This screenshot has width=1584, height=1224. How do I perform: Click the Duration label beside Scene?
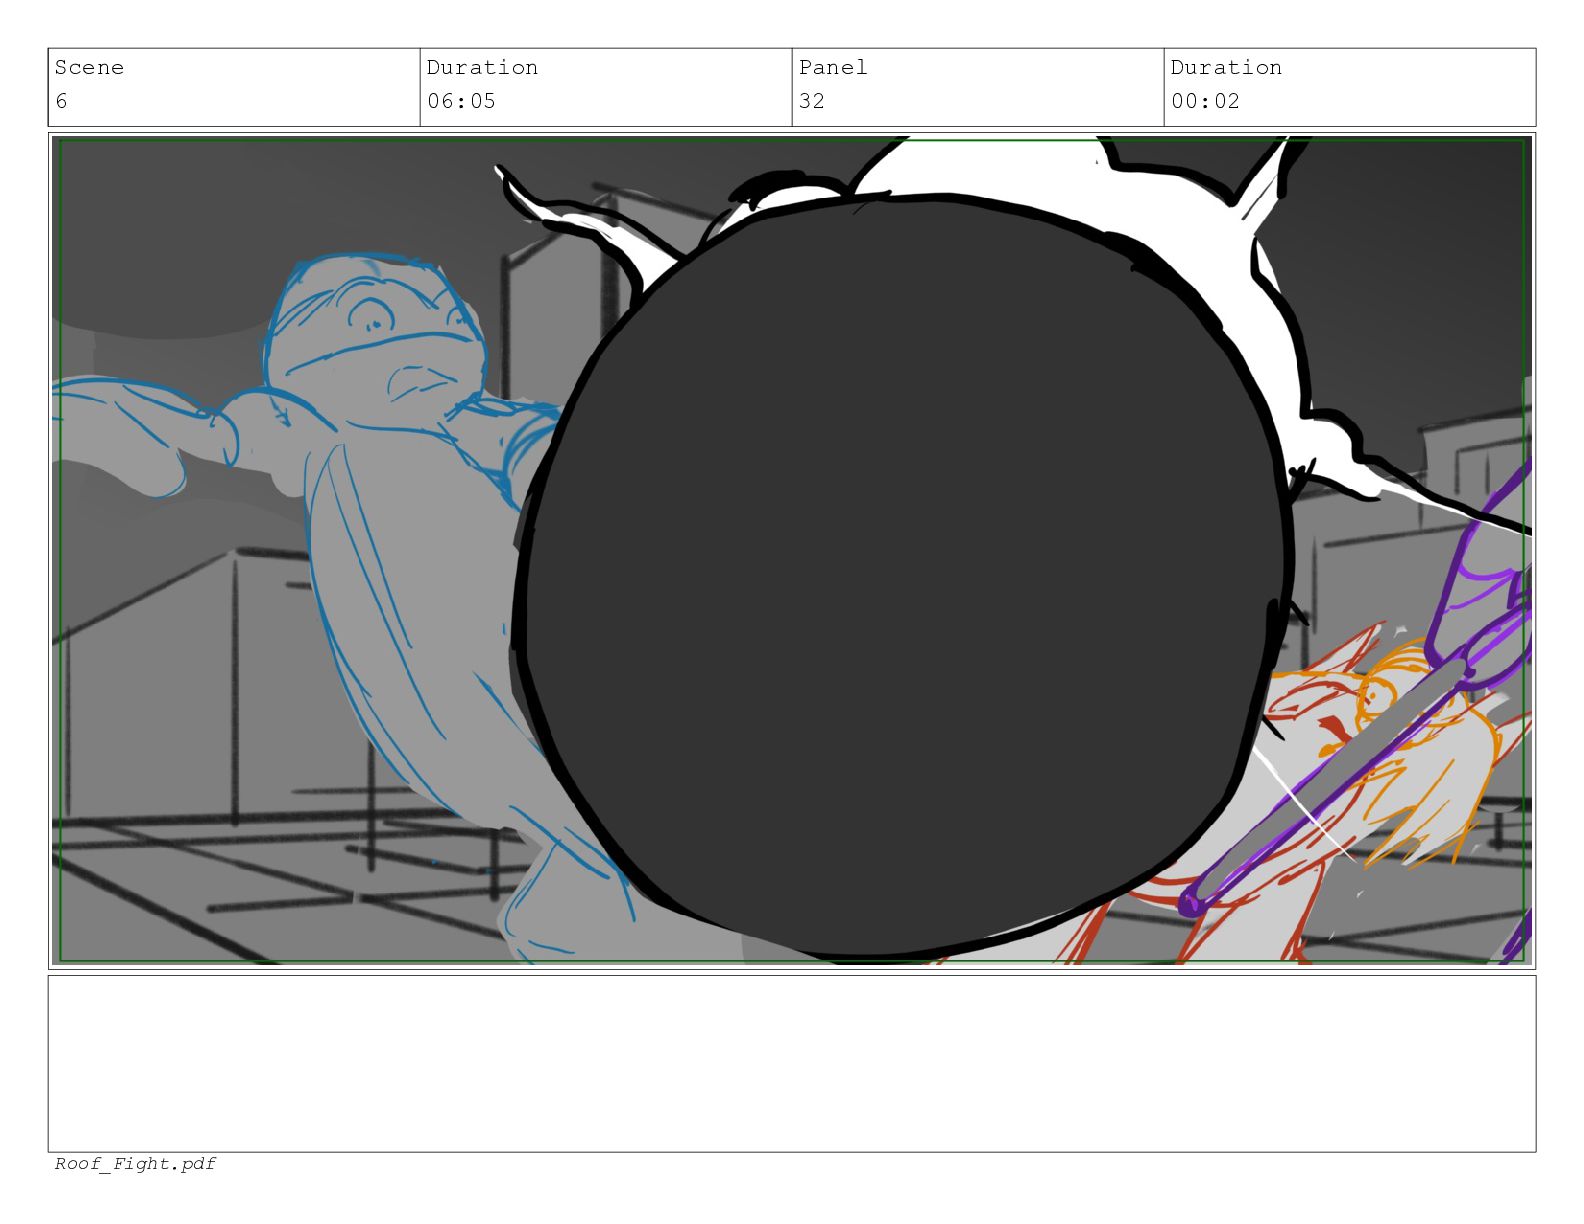482,67
